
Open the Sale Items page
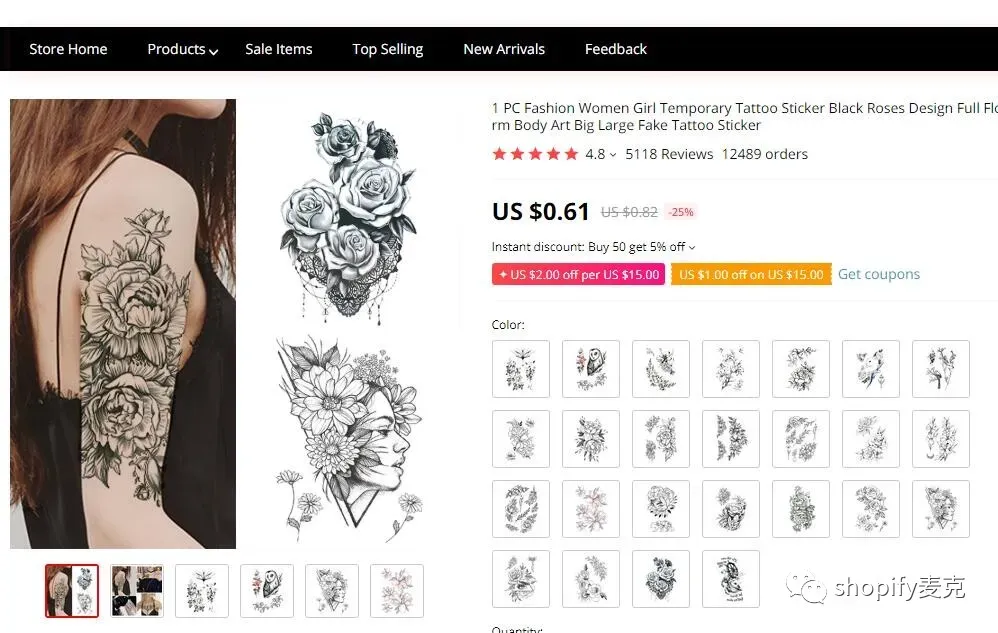tap(279, 49)
